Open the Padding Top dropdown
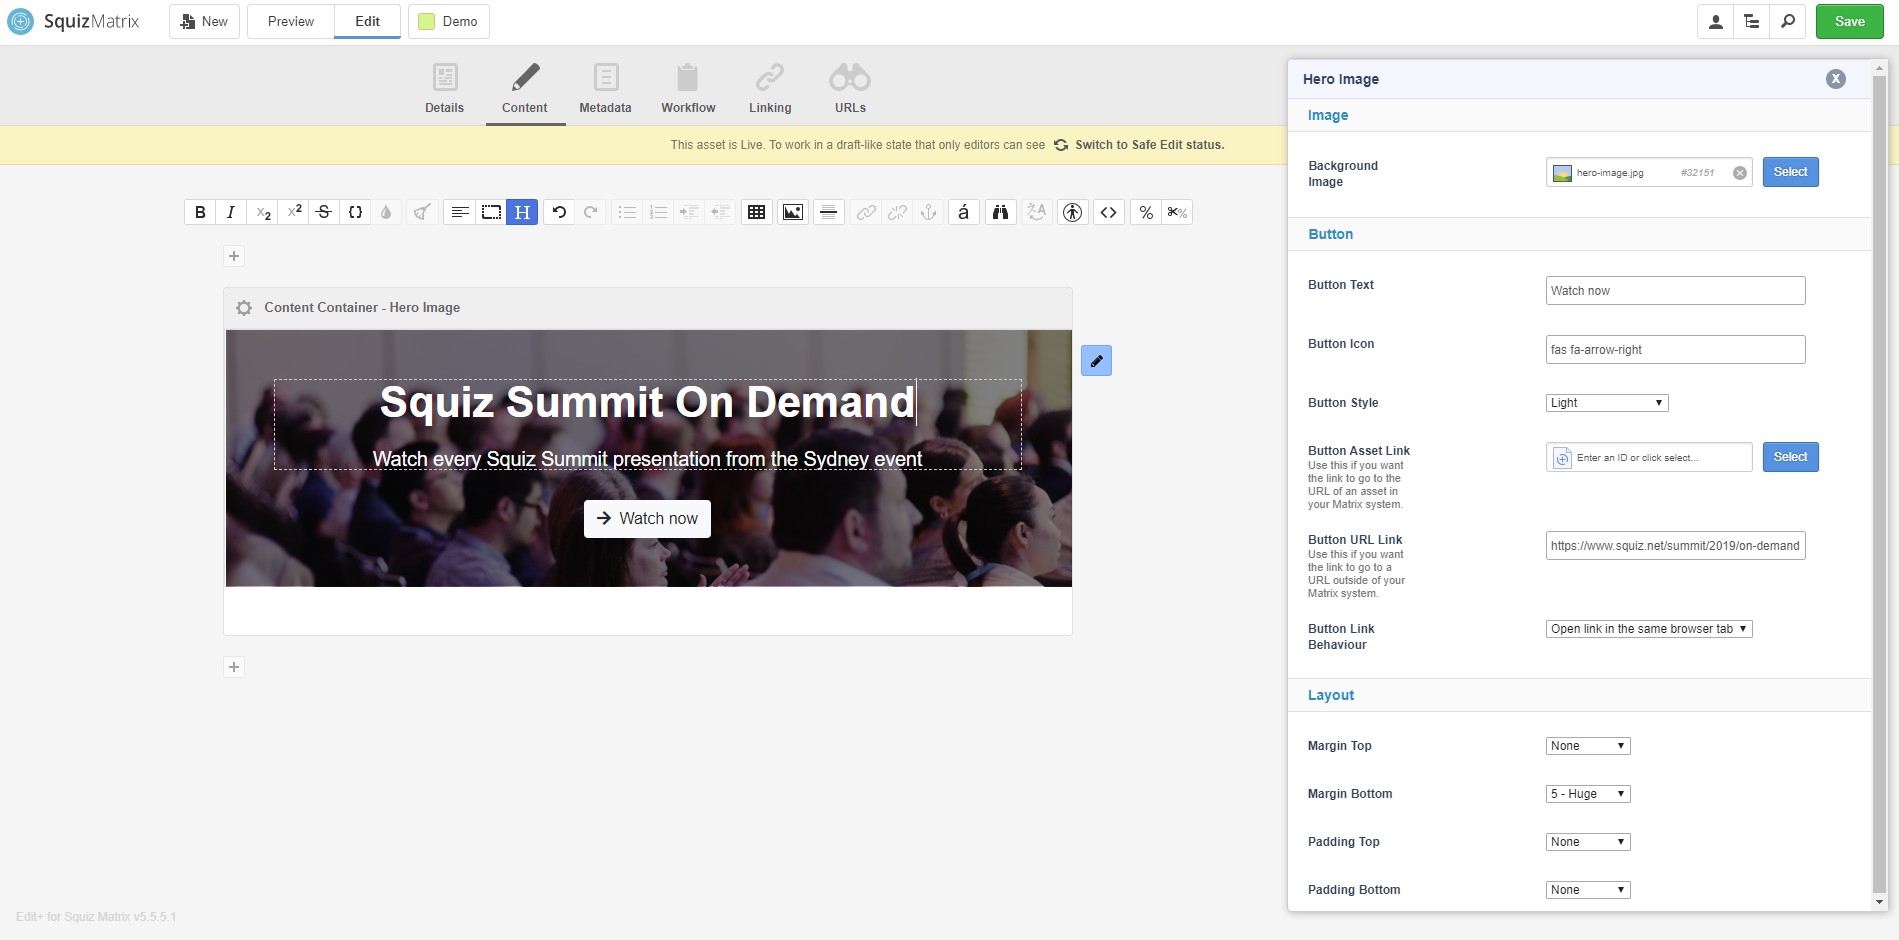Image resolution: width=1899 pixels, height=940 pixels. point(1588,842)
